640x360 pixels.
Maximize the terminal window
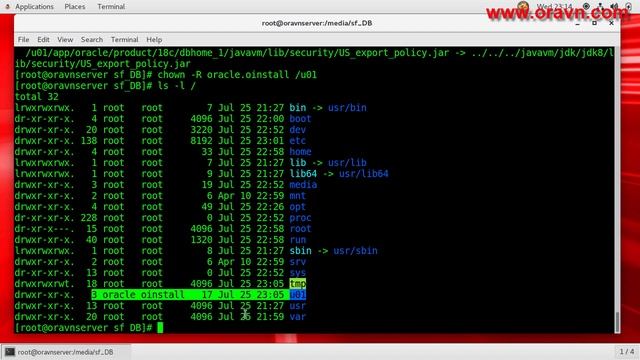click(594, 23)
